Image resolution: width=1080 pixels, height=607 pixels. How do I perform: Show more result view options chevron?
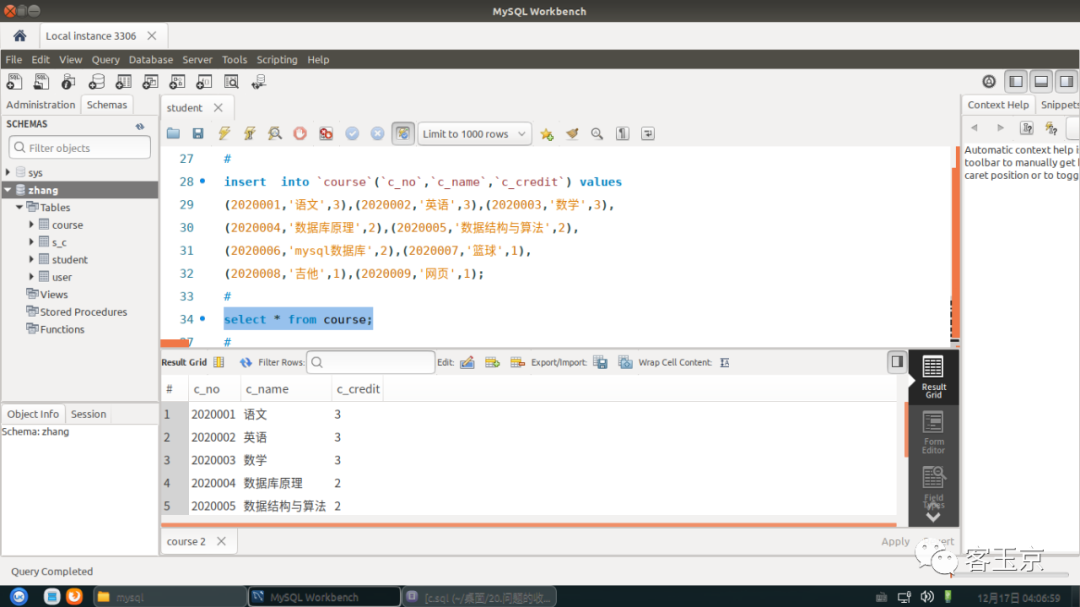click(x=933, y=517)
